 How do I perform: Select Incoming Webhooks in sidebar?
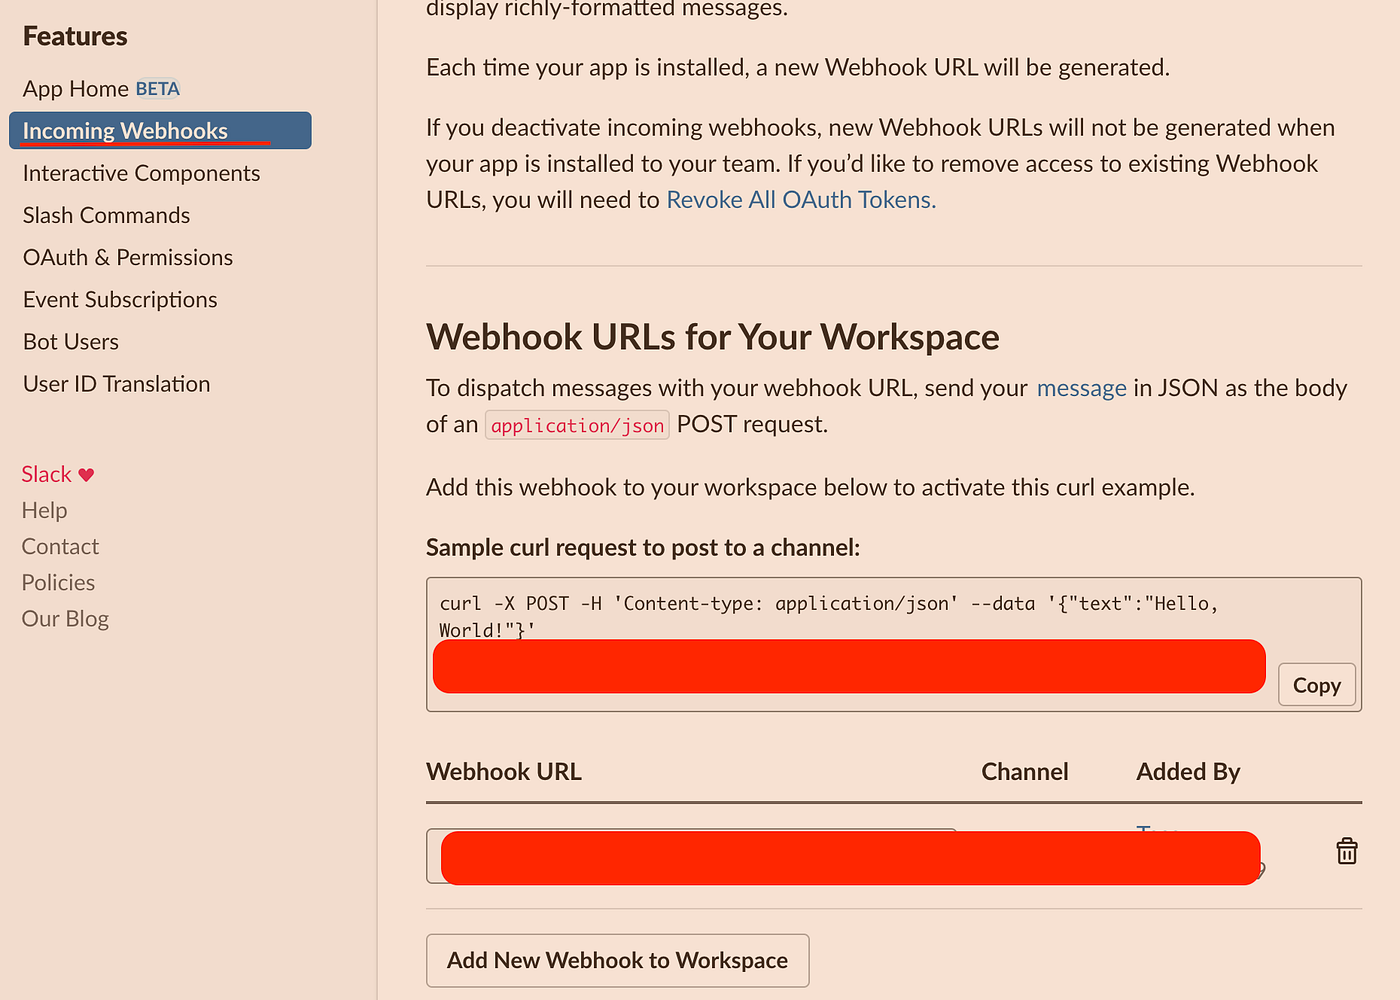[160, 131]
